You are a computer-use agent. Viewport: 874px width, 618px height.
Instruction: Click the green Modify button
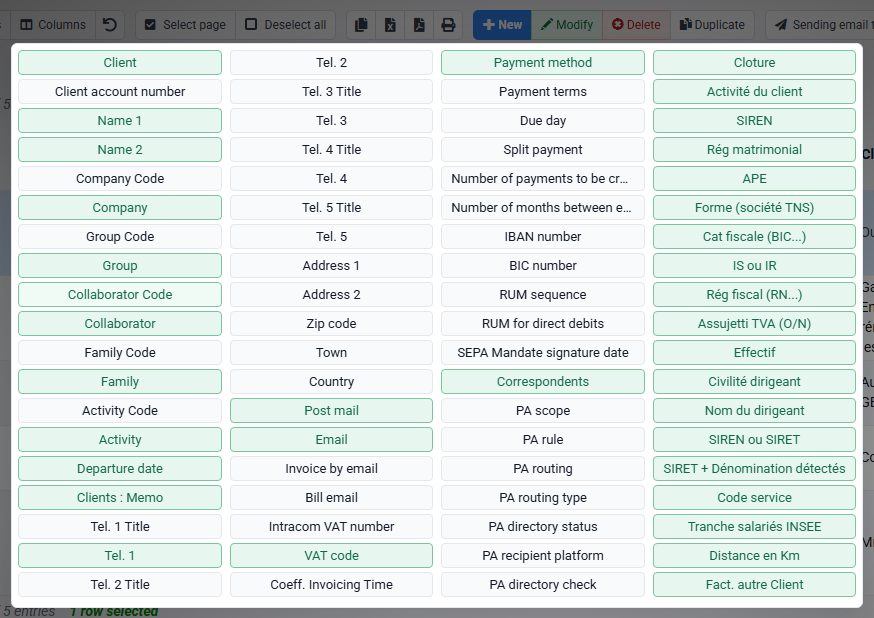(x=567, y=25)
